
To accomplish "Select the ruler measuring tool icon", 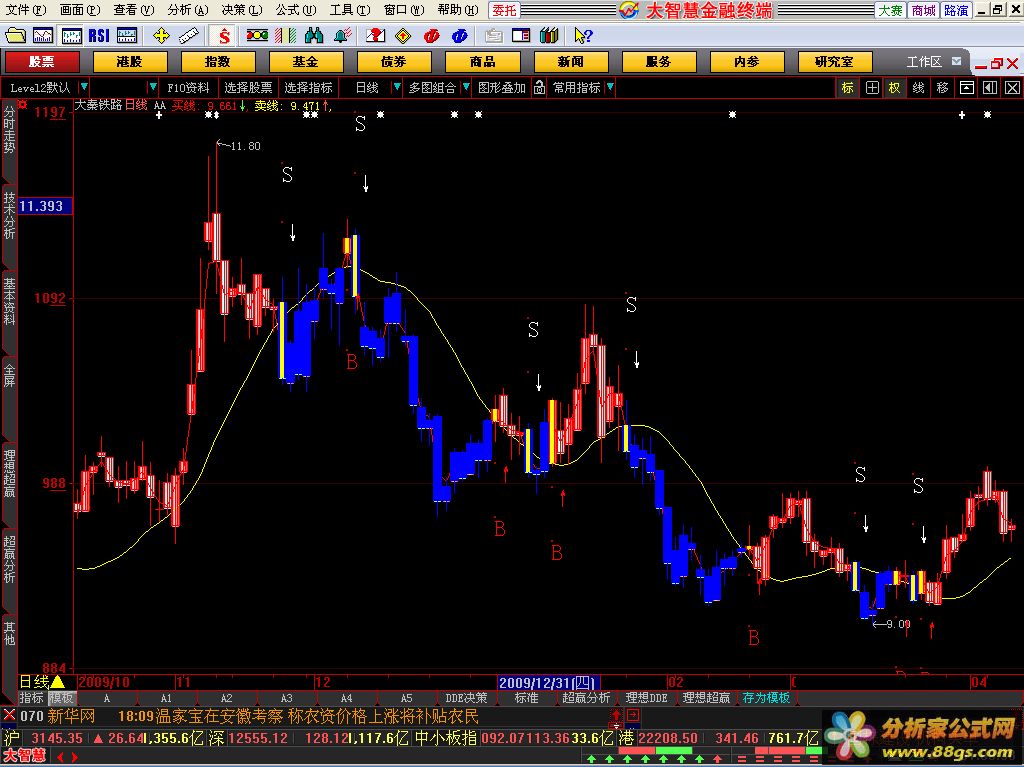I will [189, 35].
